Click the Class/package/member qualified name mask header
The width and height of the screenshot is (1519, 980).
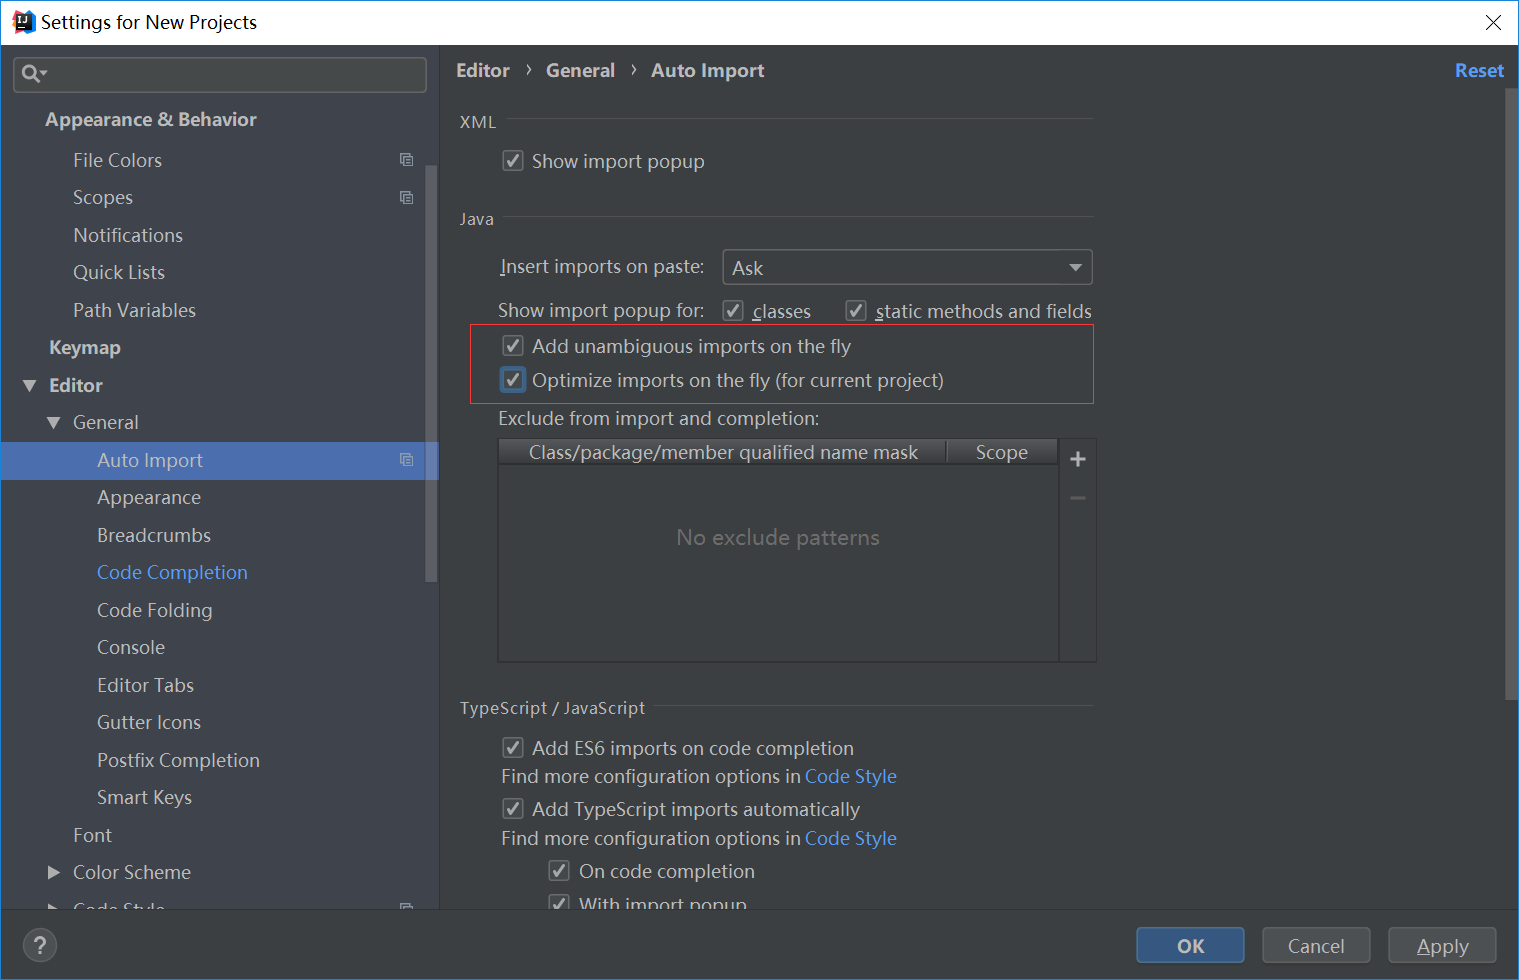(722, 452)
